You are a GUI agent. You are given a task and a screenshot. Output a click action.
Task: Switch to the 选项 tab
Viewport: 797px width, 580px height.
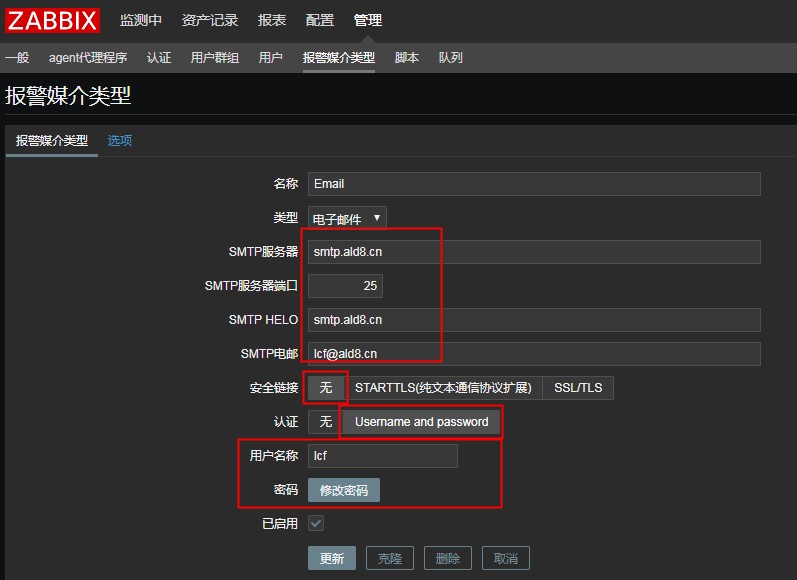pos(120,141)
